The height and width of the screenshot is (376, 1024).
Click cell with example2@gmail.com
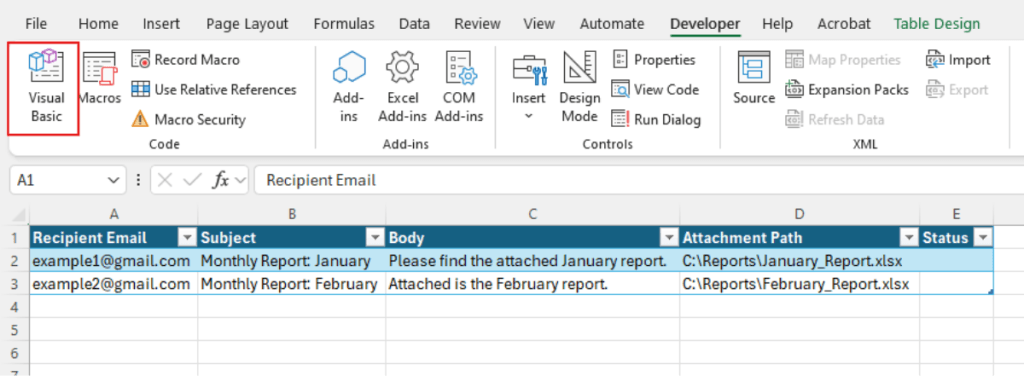click(114, 284)
